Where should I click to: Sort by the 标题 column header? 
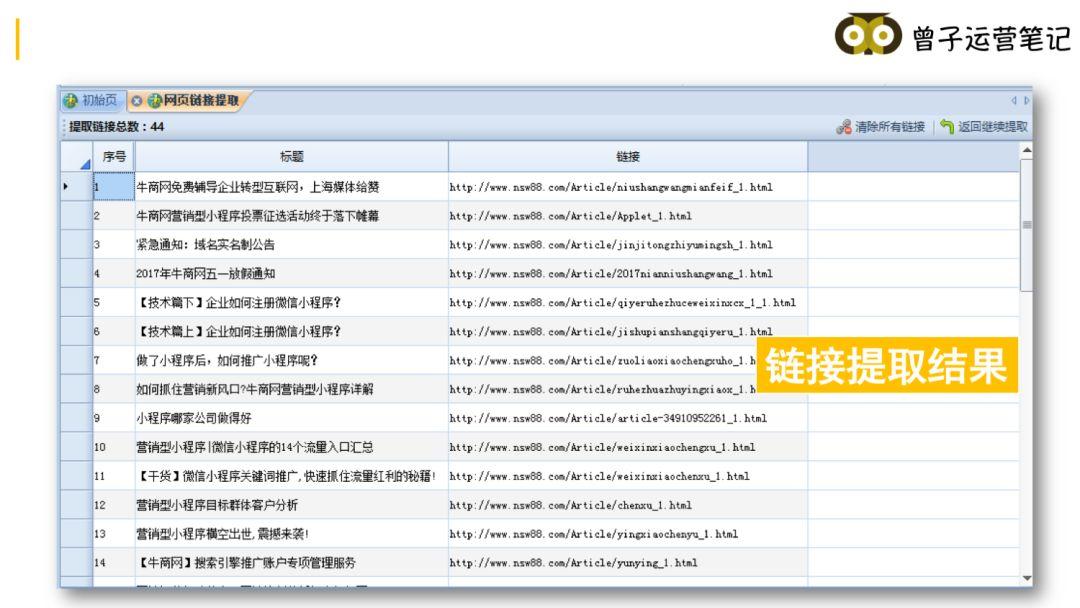coord(291,156)
